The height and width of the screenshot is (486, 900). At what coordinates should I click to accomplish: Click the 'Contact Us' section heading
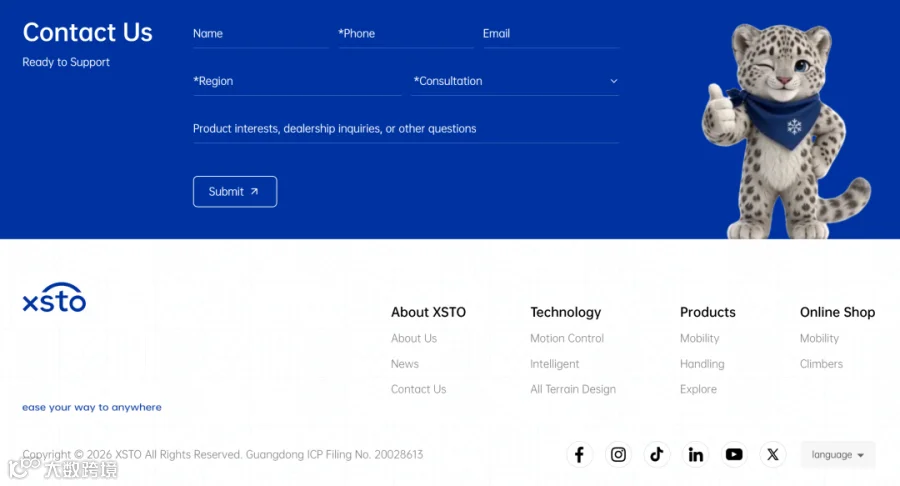click(x=87, y=32)
